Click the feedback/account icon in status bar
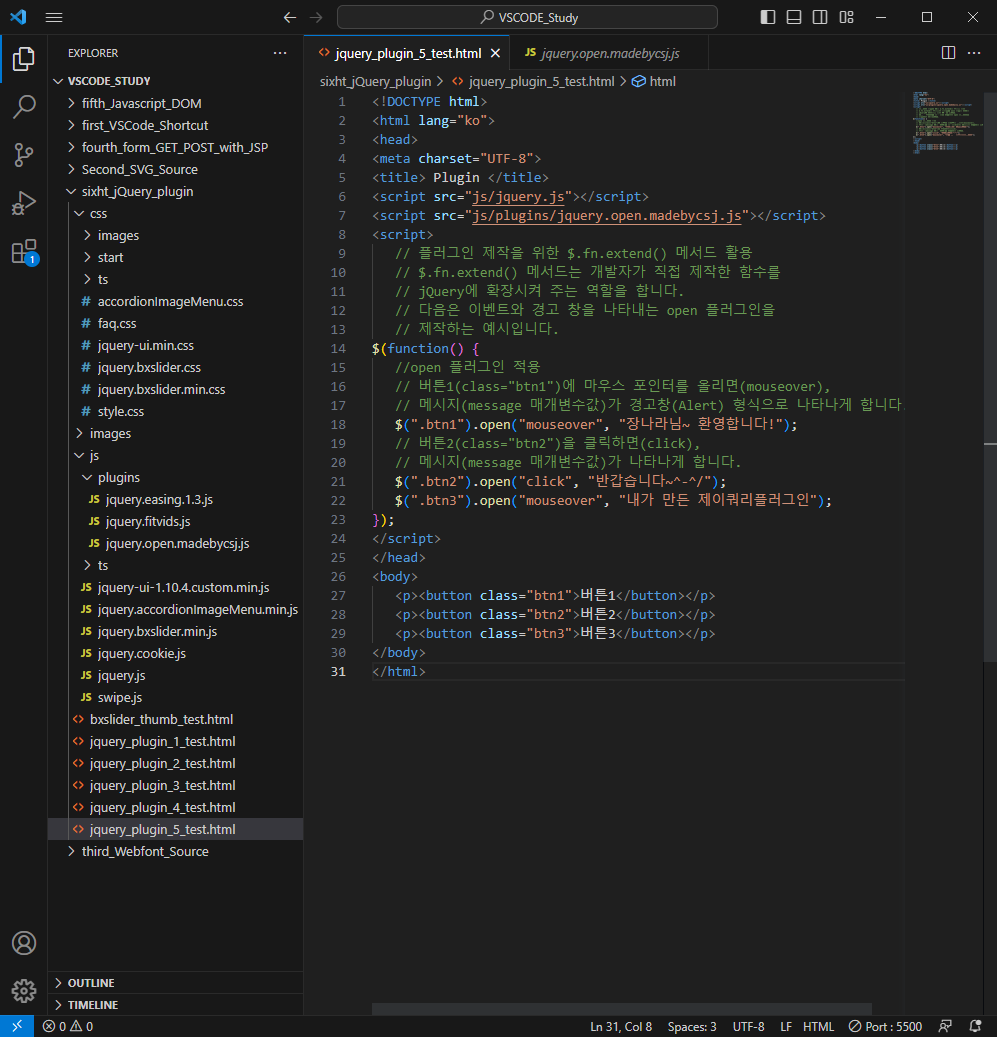The height and width of the screenshot is (1037, 997). [945, 1026]
